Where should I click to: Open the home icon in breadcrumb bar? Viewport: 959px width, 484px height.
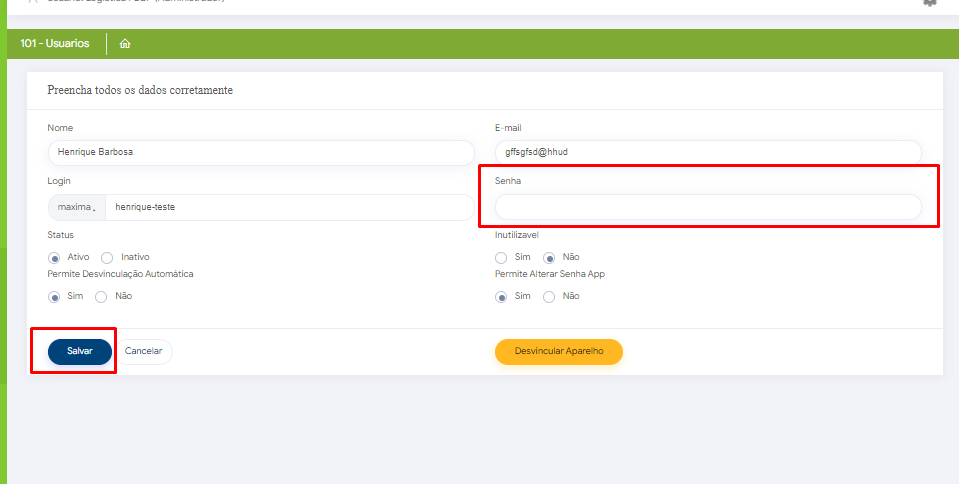pyautogui.click(x=125, y=44)
